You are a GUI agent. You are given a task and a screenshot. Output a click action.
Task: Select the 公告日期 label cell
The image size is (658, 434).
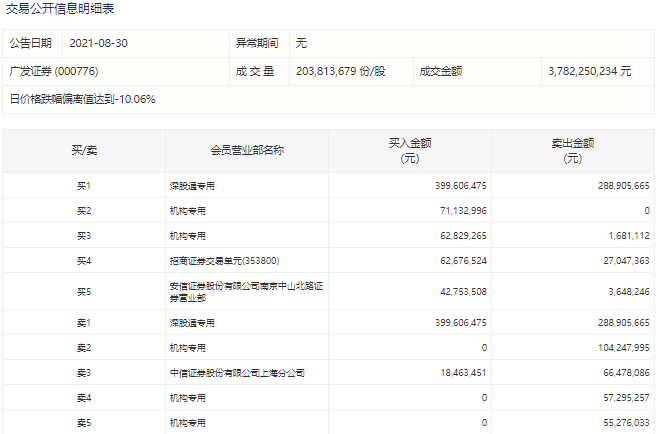pyautogui.click(x=31, y=43)
